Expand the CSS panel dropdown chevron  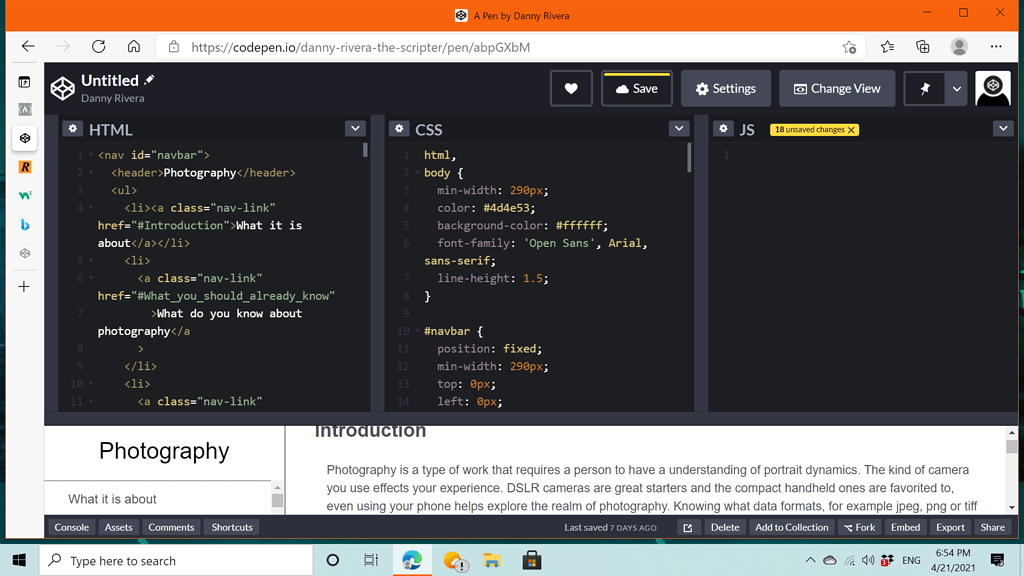[679, 129]
